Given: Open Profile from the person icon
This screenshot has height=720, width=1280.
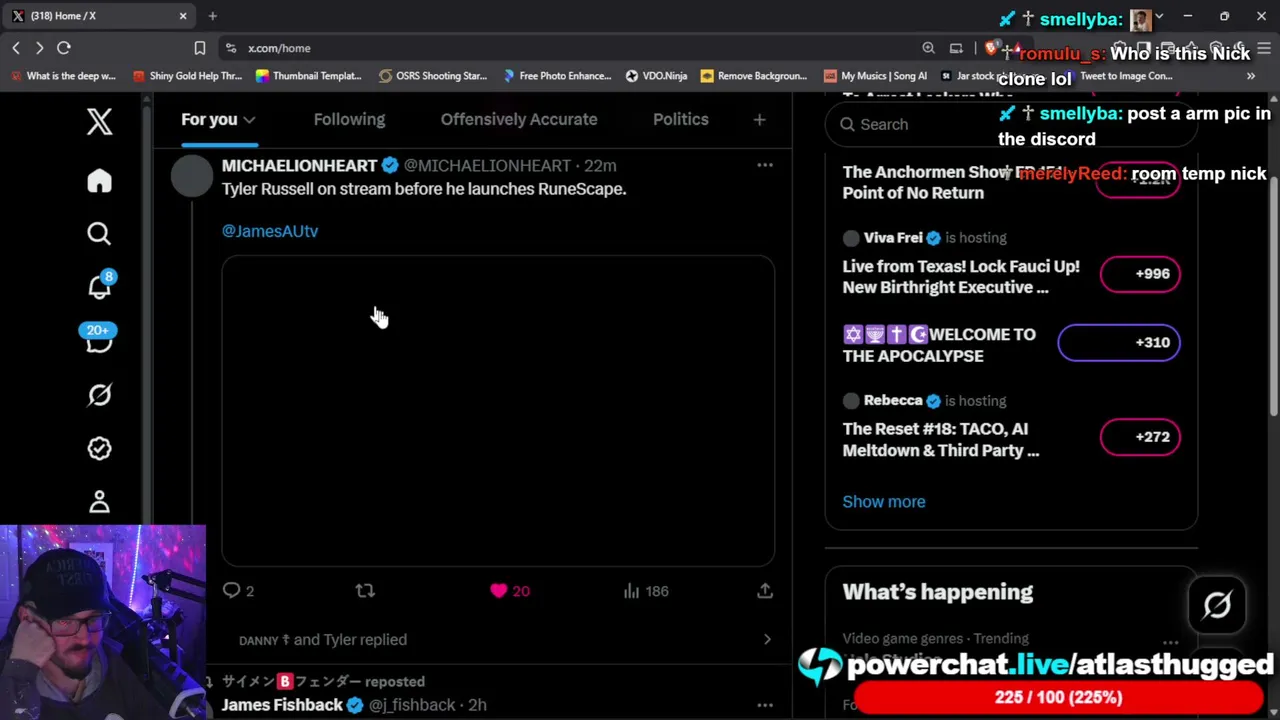Looking at the screenshot, I should [x=99, y=501].
